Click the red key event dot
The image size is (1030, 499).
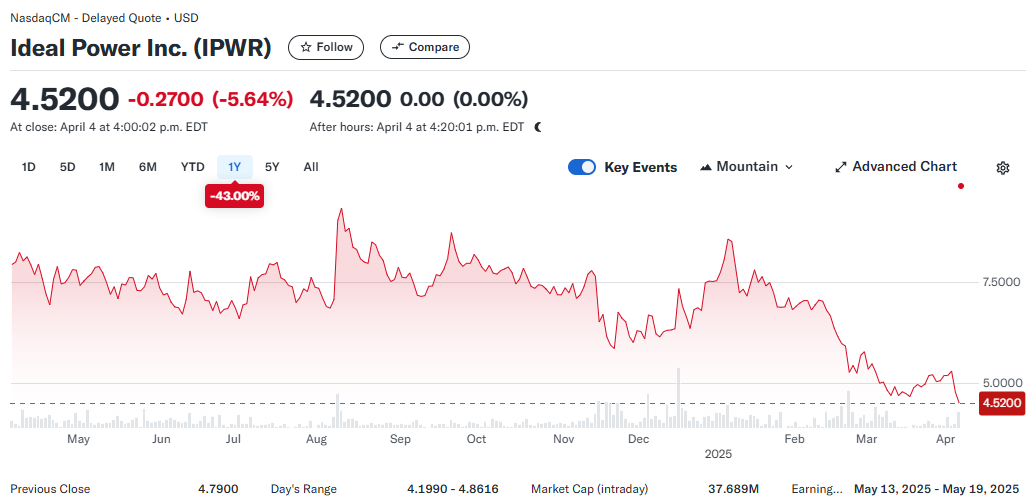(961, 186)
